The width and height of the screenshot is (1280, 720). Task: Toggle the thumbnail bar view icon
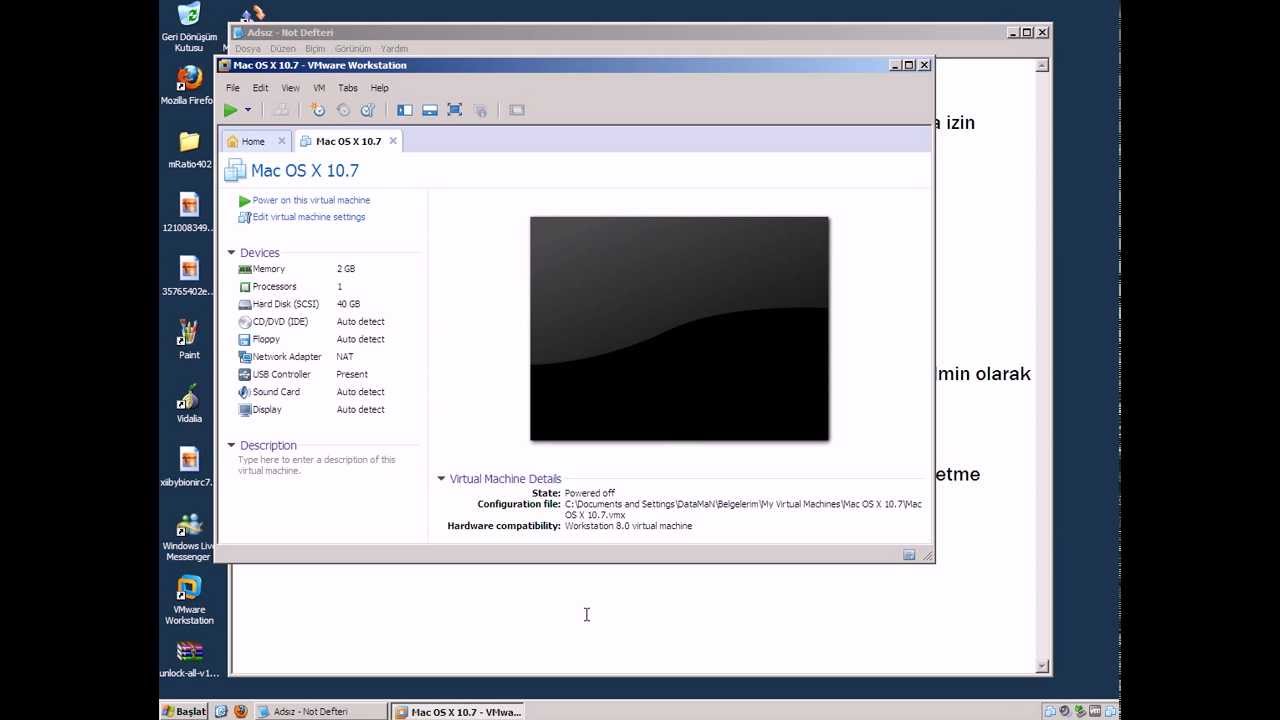(430, 110)
